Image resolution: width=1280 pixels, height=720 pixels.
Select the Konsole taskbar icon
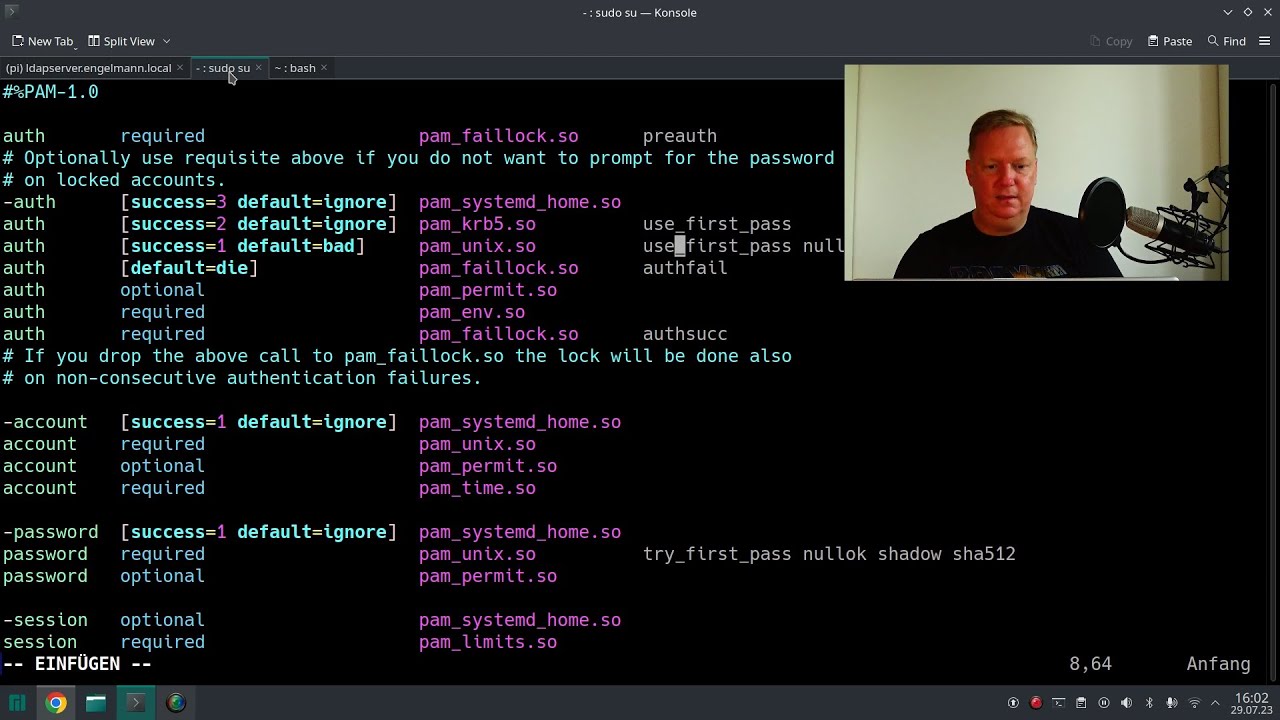coord(136,703)
